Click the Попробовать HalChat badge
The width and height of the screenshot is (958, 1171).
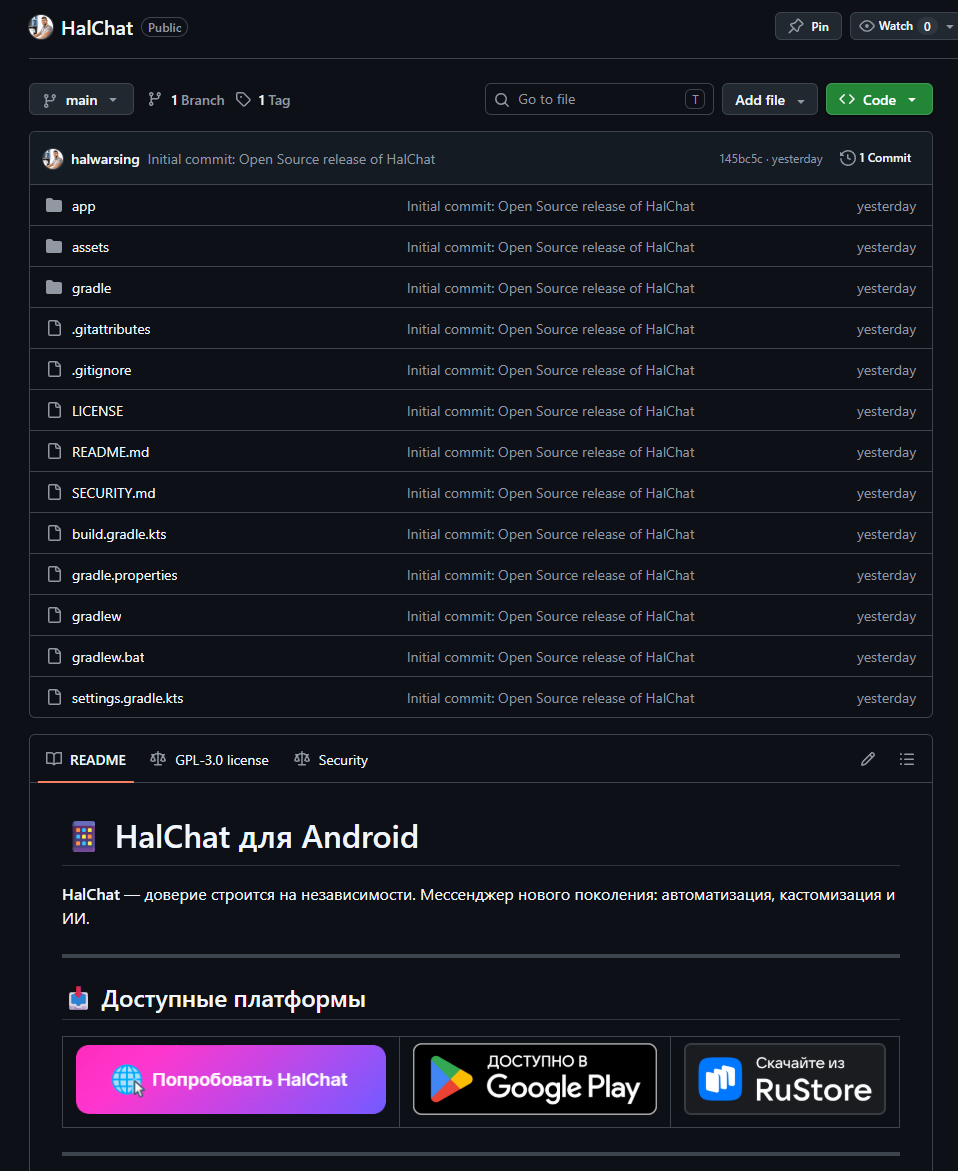click(x=231, y=1080)
